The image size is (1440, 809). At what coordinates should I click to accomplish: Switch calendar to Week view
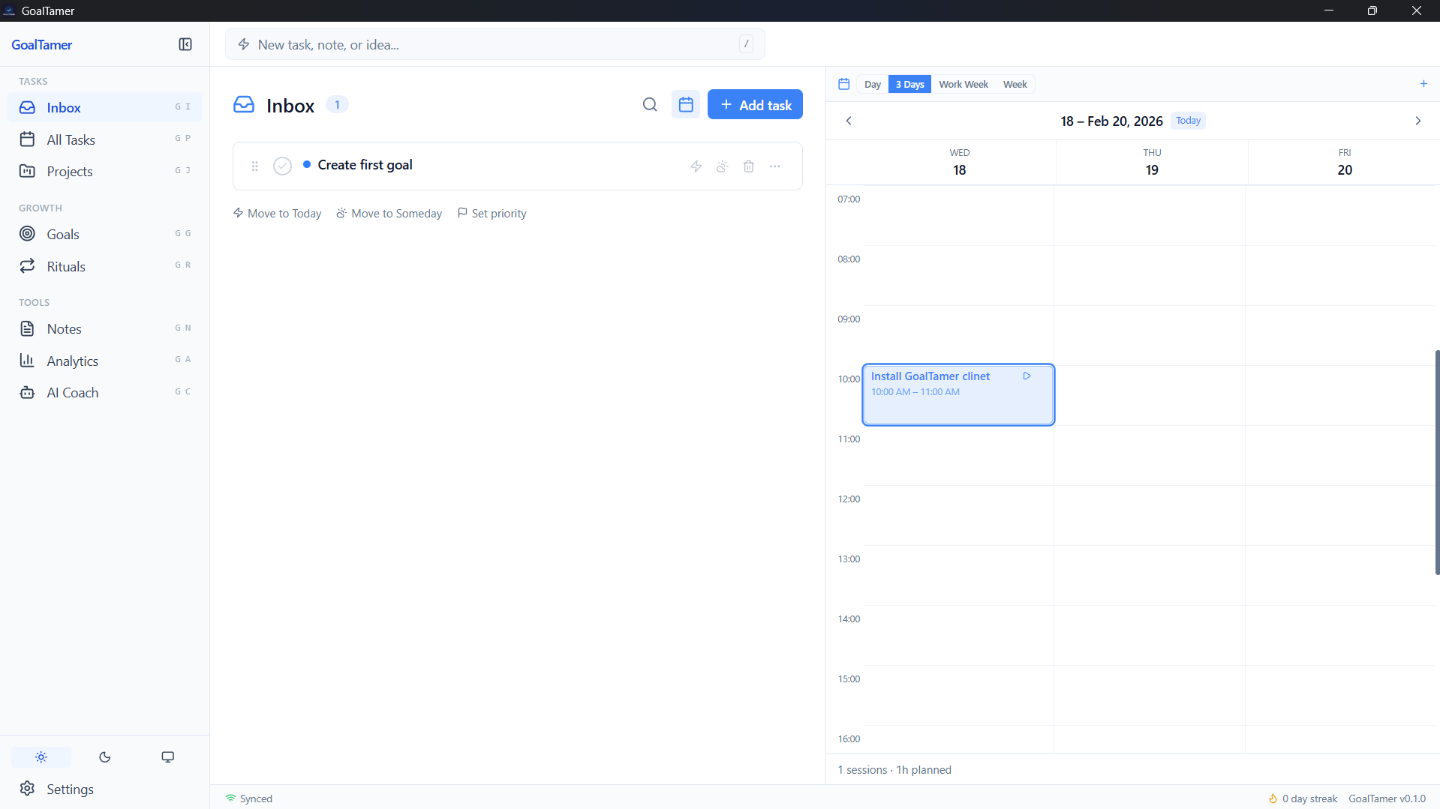[1015, 84]
